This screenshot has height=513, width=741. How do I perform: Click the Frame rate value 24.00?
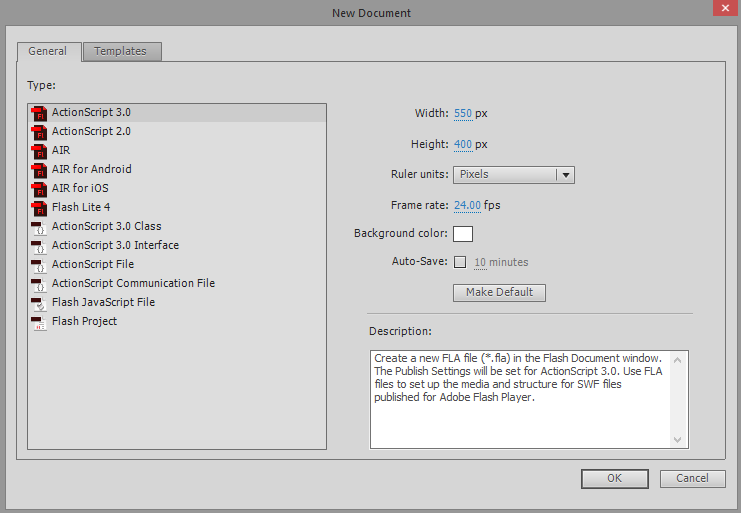tap(467, 205)
